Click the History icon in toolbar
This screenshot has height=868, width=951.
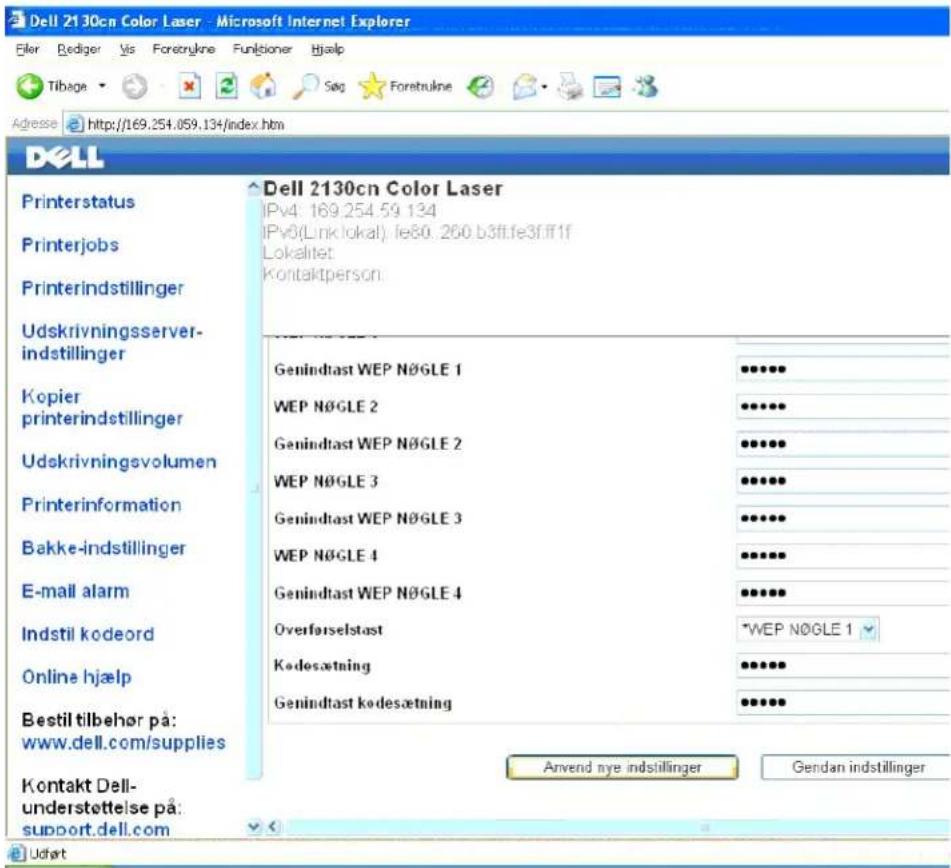[480, 87]
